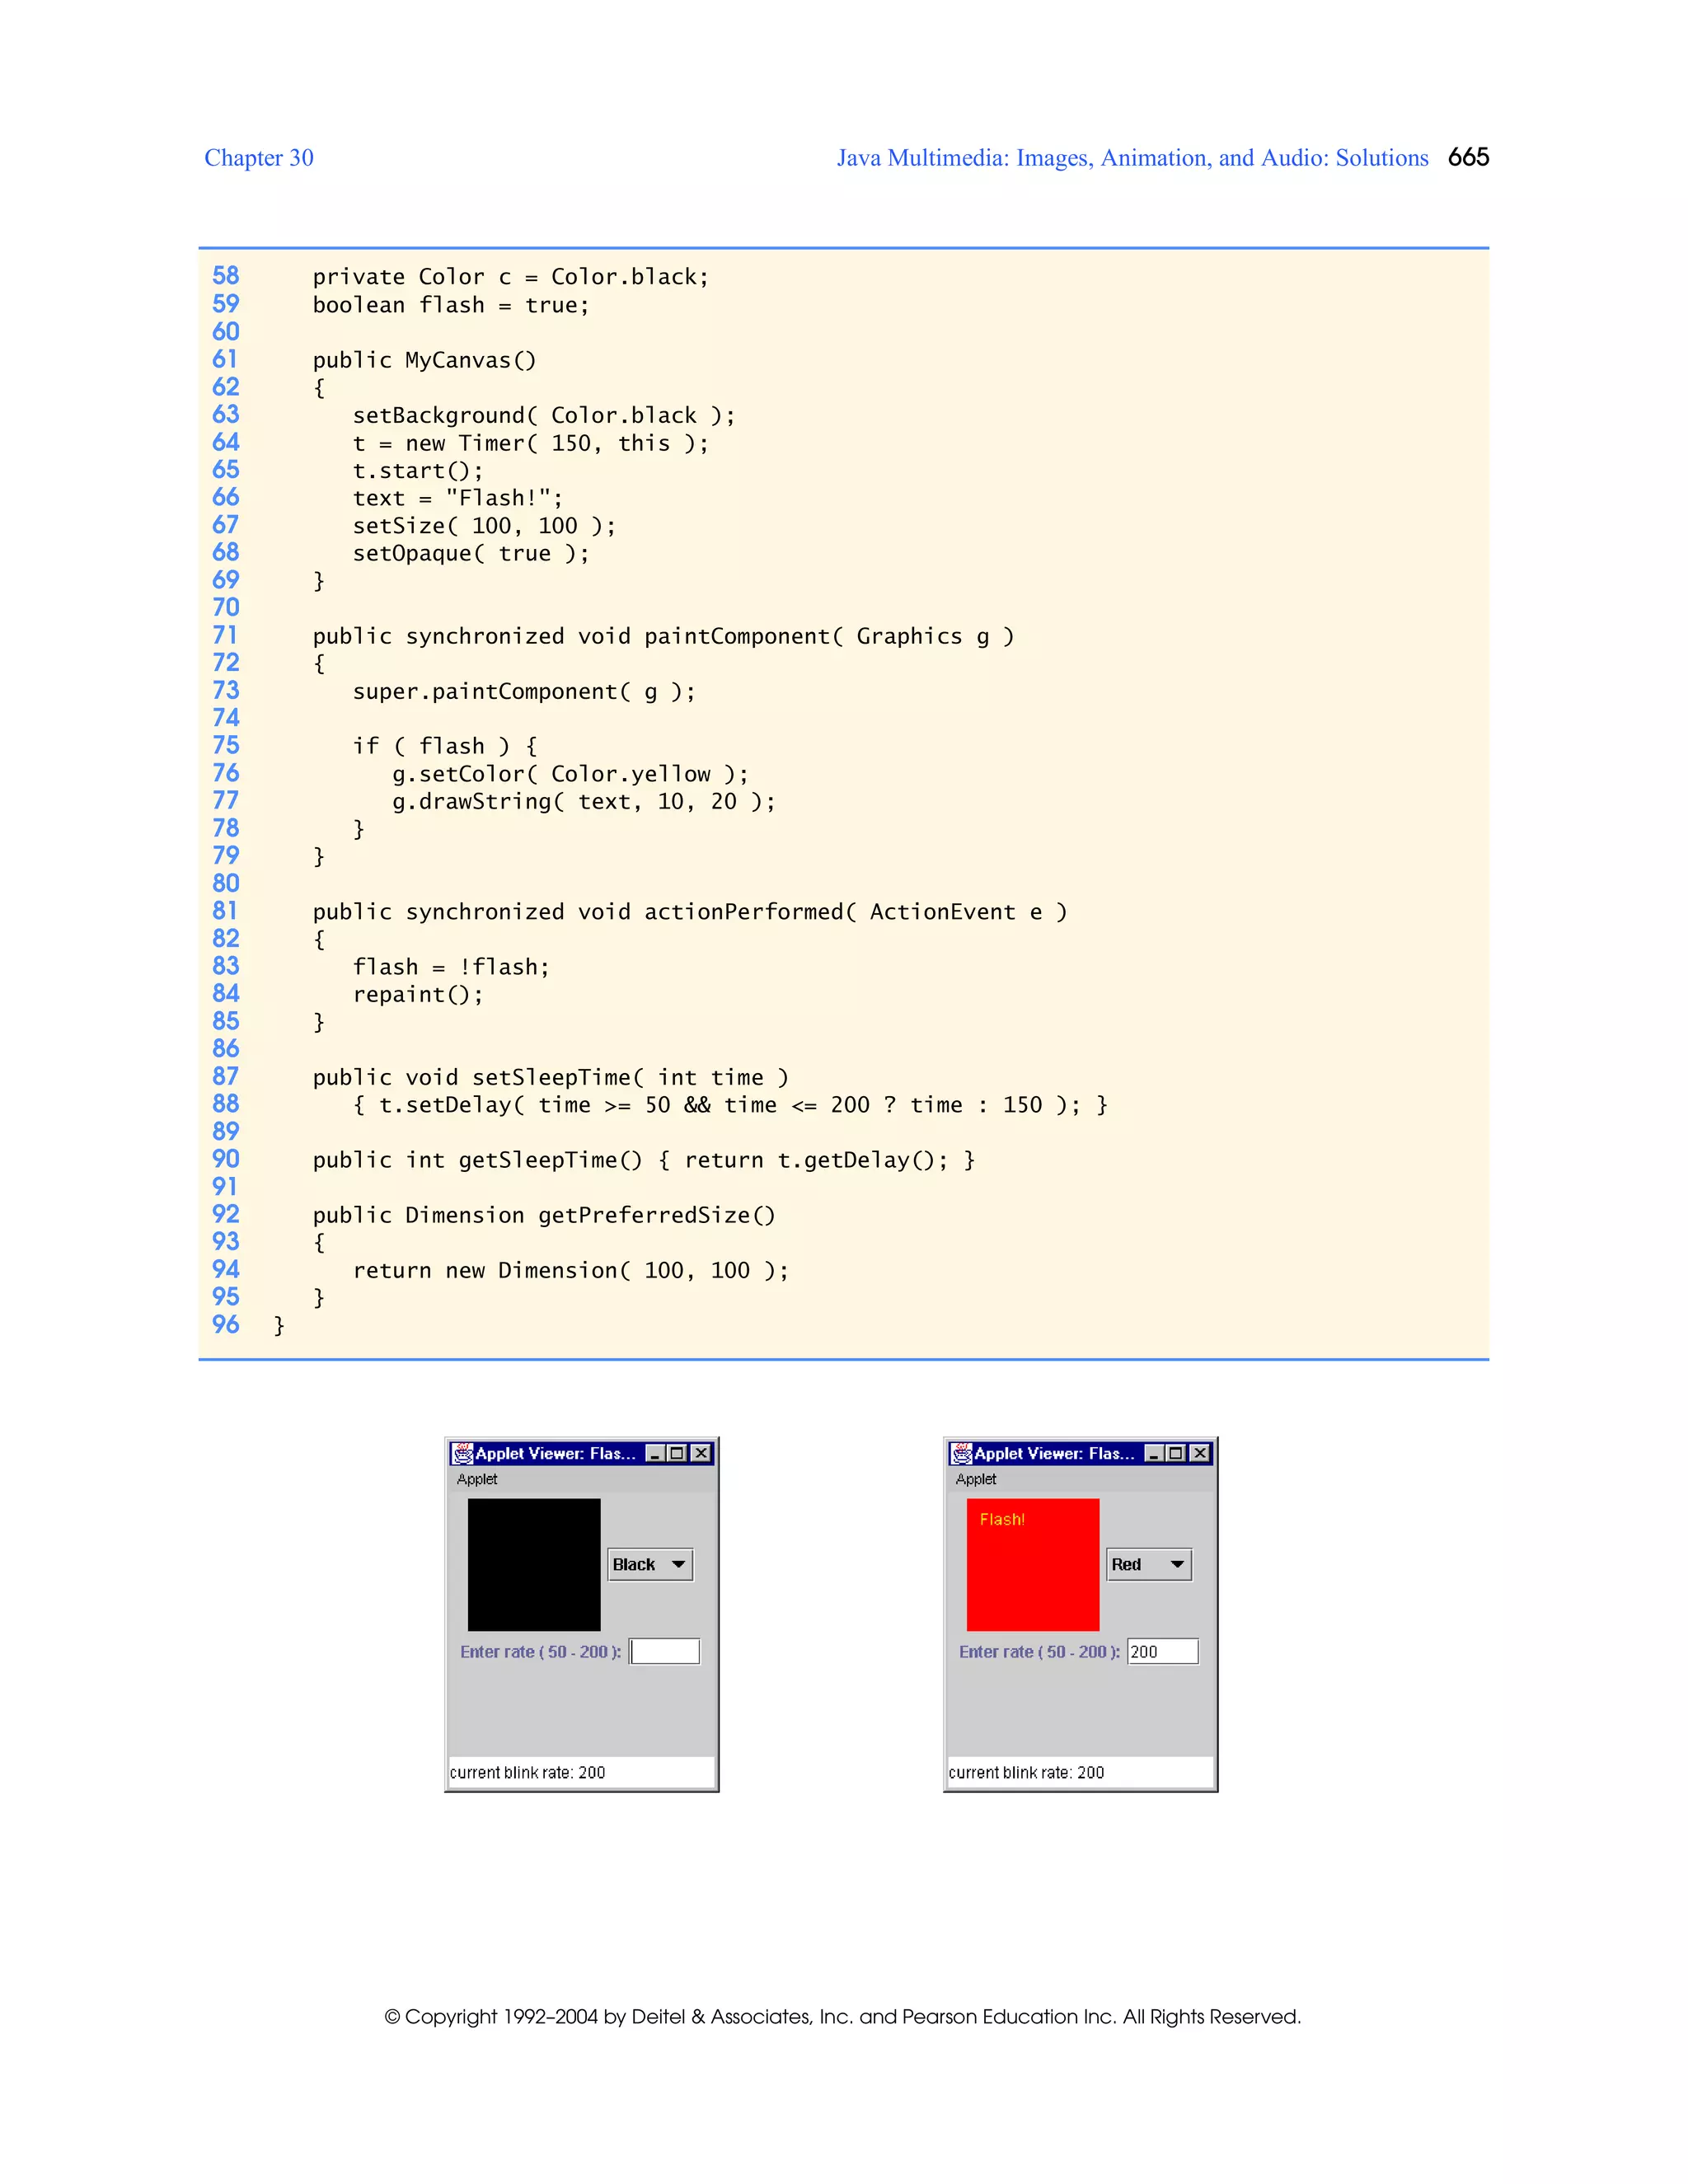
Task: Click Java cup icon in left applet window
Action: (462, 1453)
